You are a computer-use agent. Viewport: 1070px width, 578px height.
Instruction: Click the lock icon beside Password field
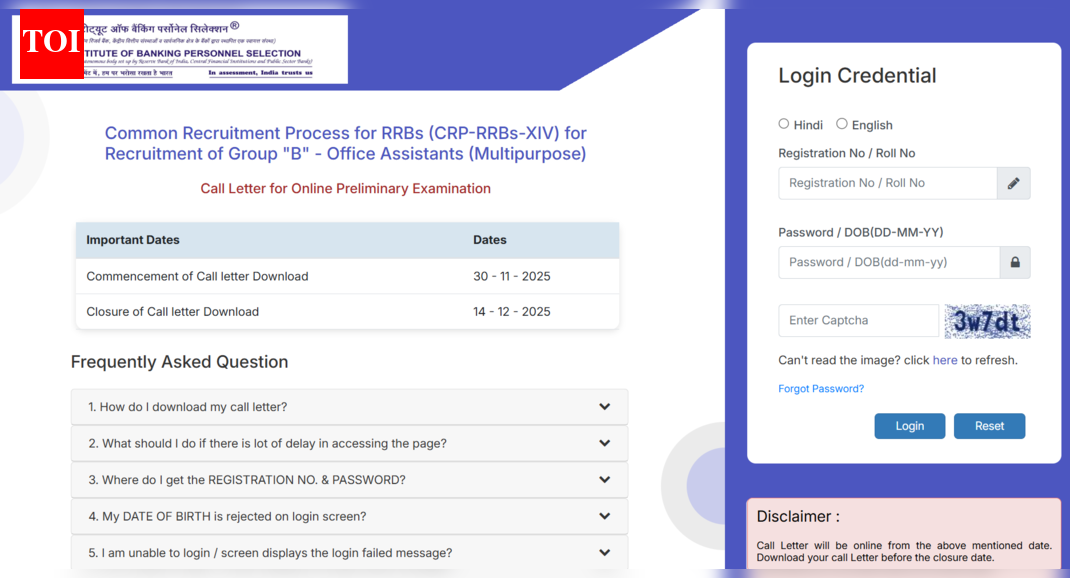pyautogui.click(x=1013, y=262)
